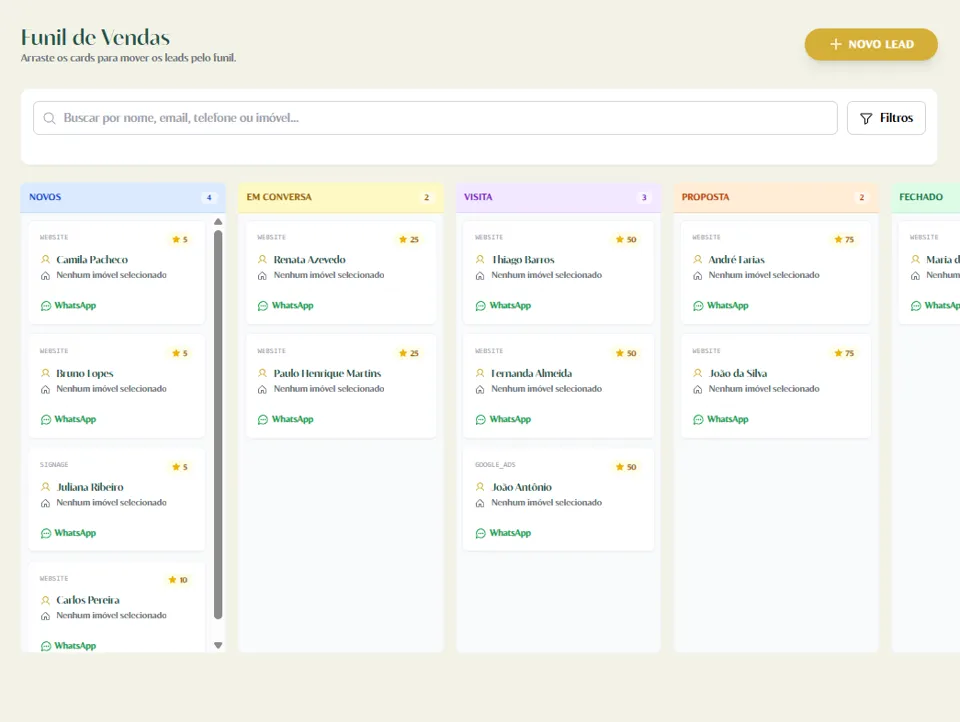This screenshot has width=960, height=722.
Task: Open the Bruno Lopes lead name
Action: [x=84, y=374]
